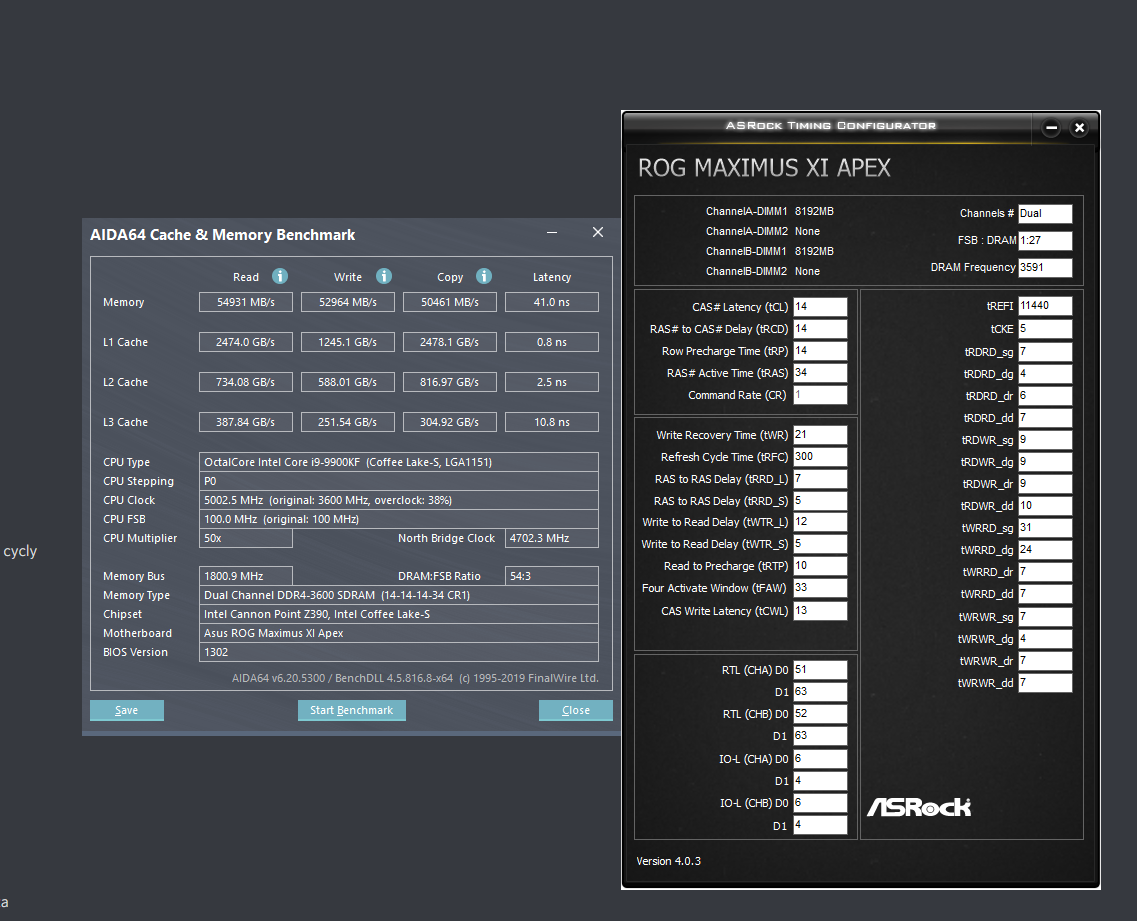
Task: Select the RAS# Active Time (tRAS) field
Action: 820,373
